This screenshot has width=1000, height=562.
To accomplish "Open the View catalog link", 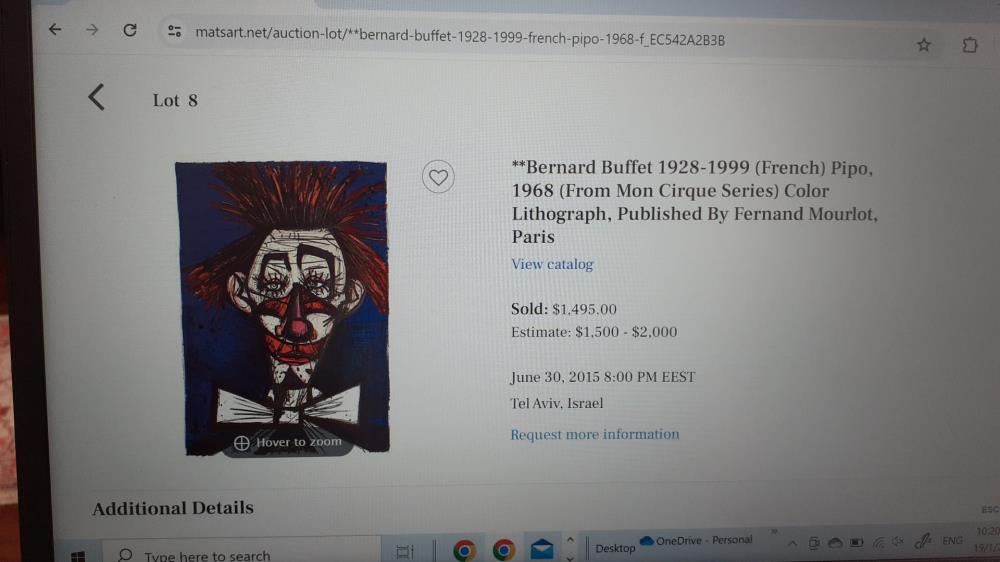I will 552,263.
